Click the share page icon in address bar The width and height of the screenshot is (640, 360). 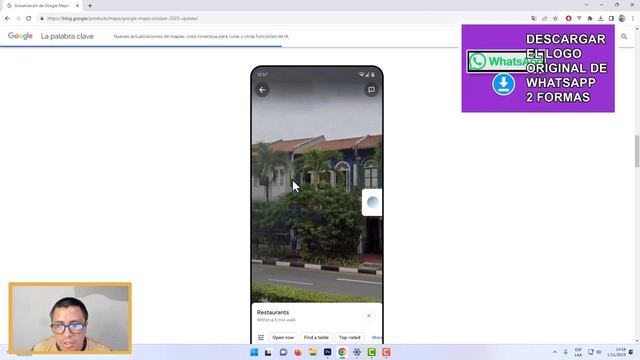[544, 18]
